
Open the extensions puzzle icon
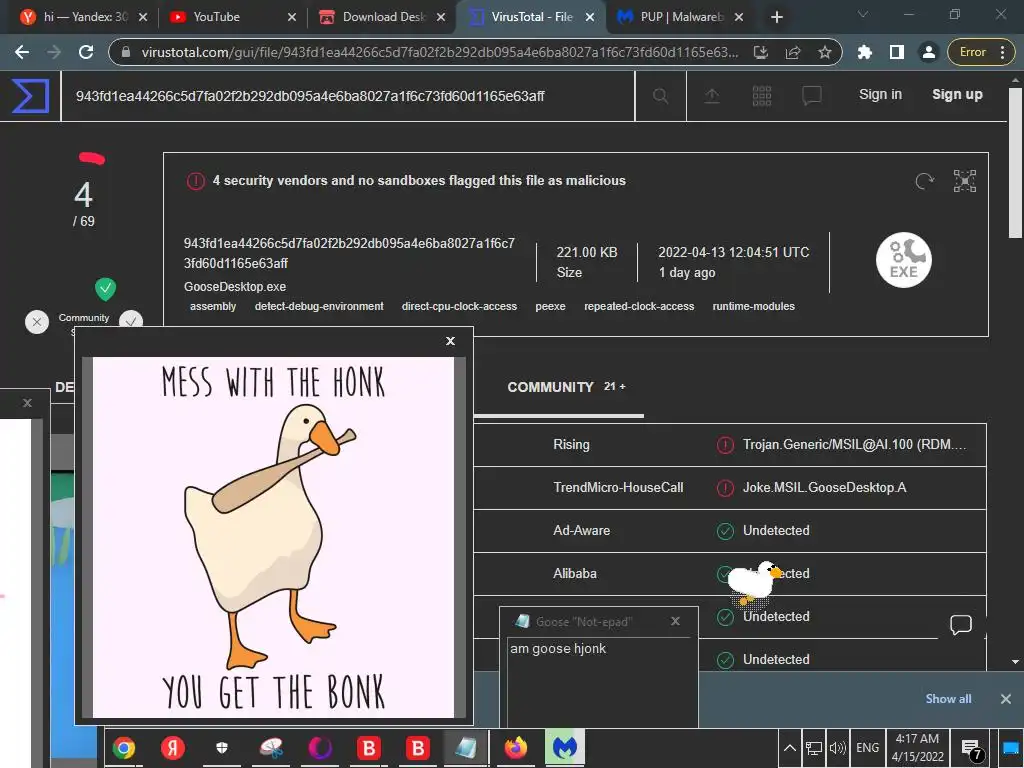(x=865, y=52)
